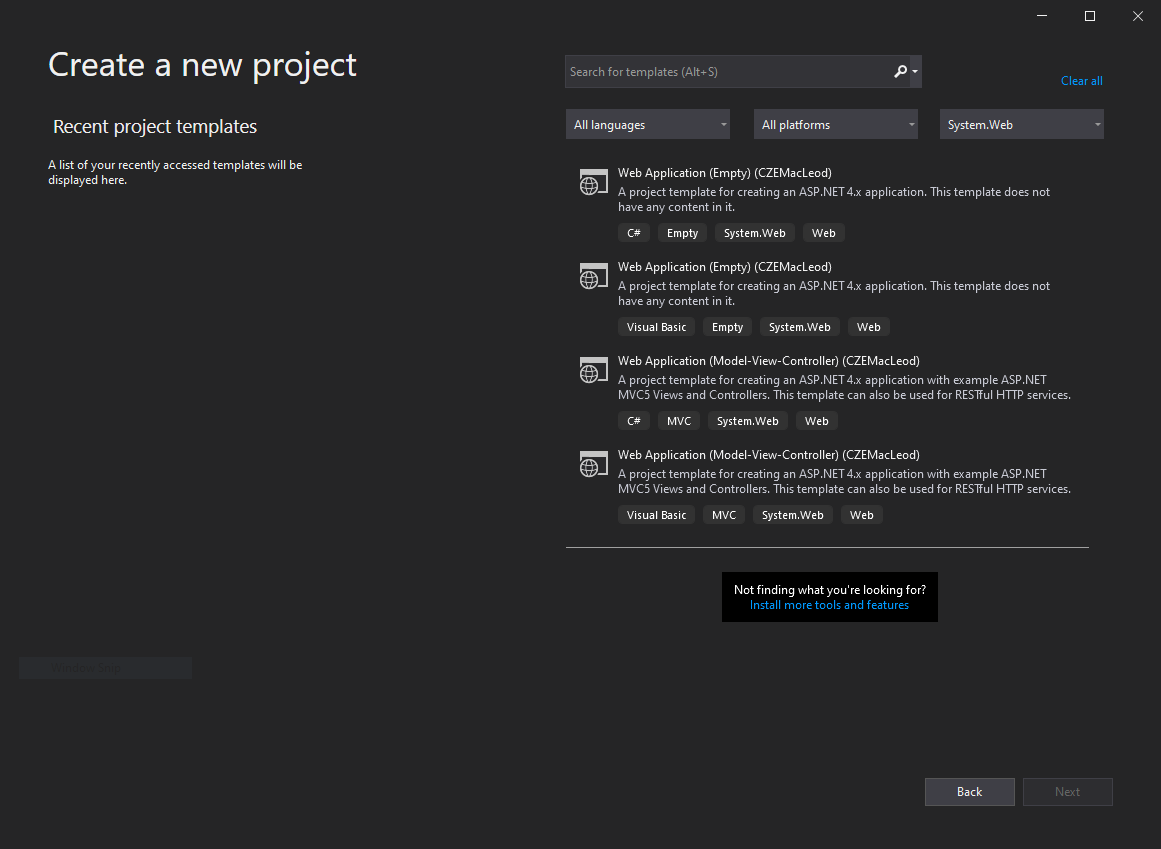
Task: Click the C# tag on the MVC template
Action: click(x=634, y=421)
